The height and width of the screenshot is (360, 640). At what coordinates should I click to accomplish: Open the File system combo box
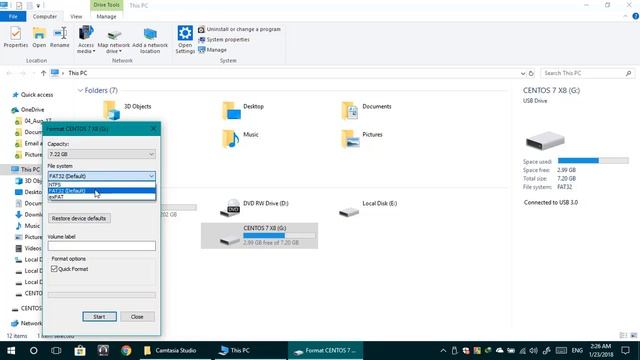click(101, 176)
